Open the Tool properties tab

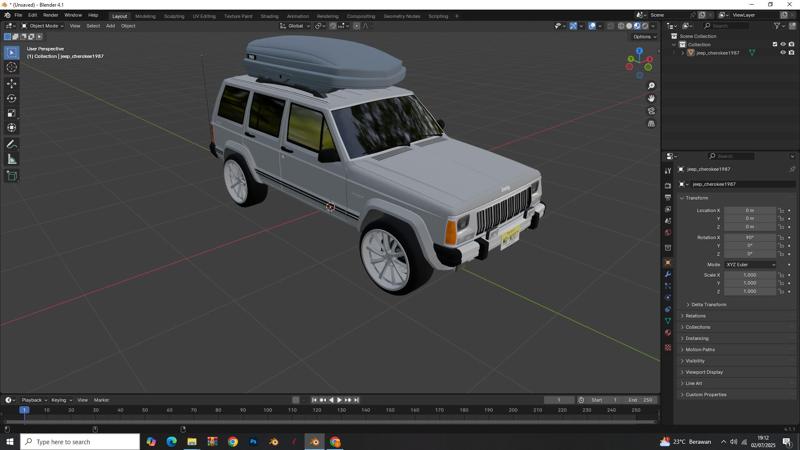pos(668,171)
